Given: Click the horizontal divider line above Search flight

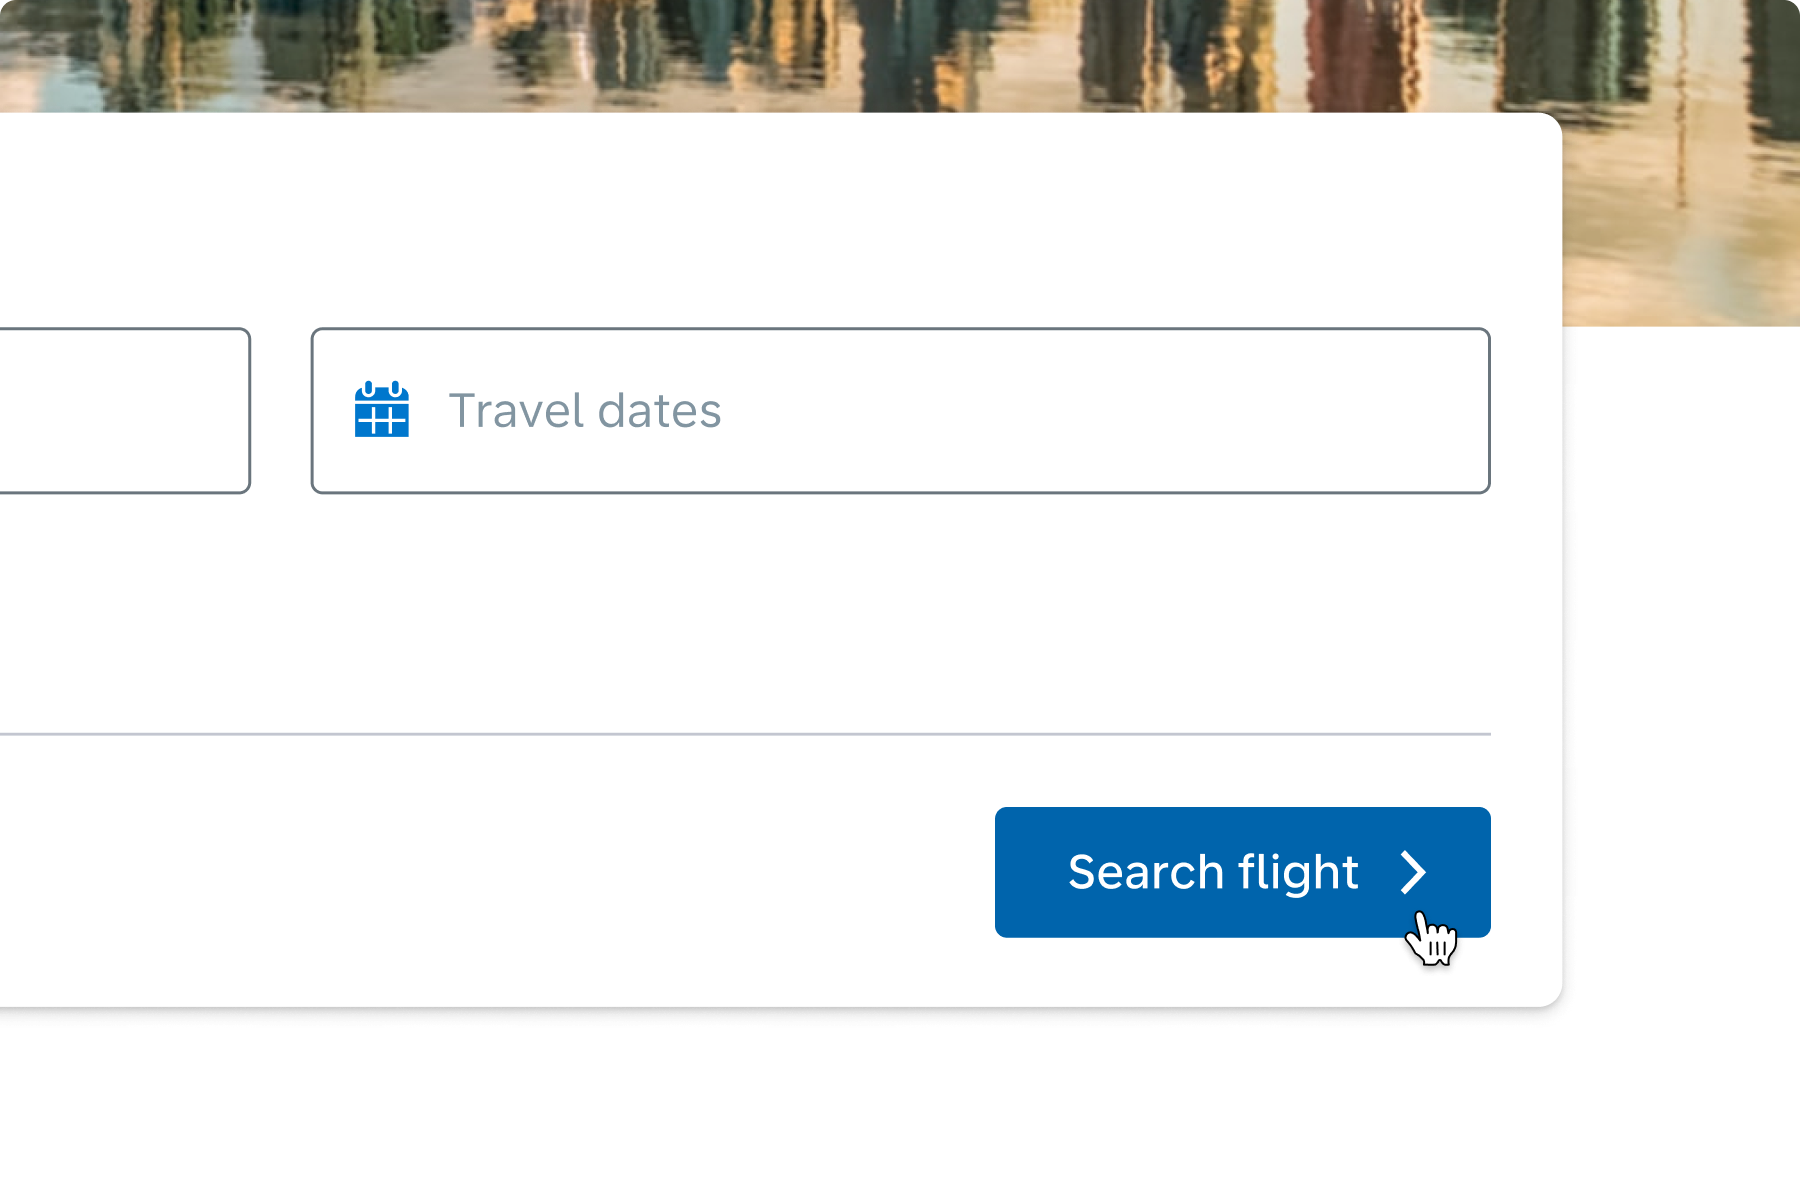Looking at the screenshot, I should pos(745,734).
